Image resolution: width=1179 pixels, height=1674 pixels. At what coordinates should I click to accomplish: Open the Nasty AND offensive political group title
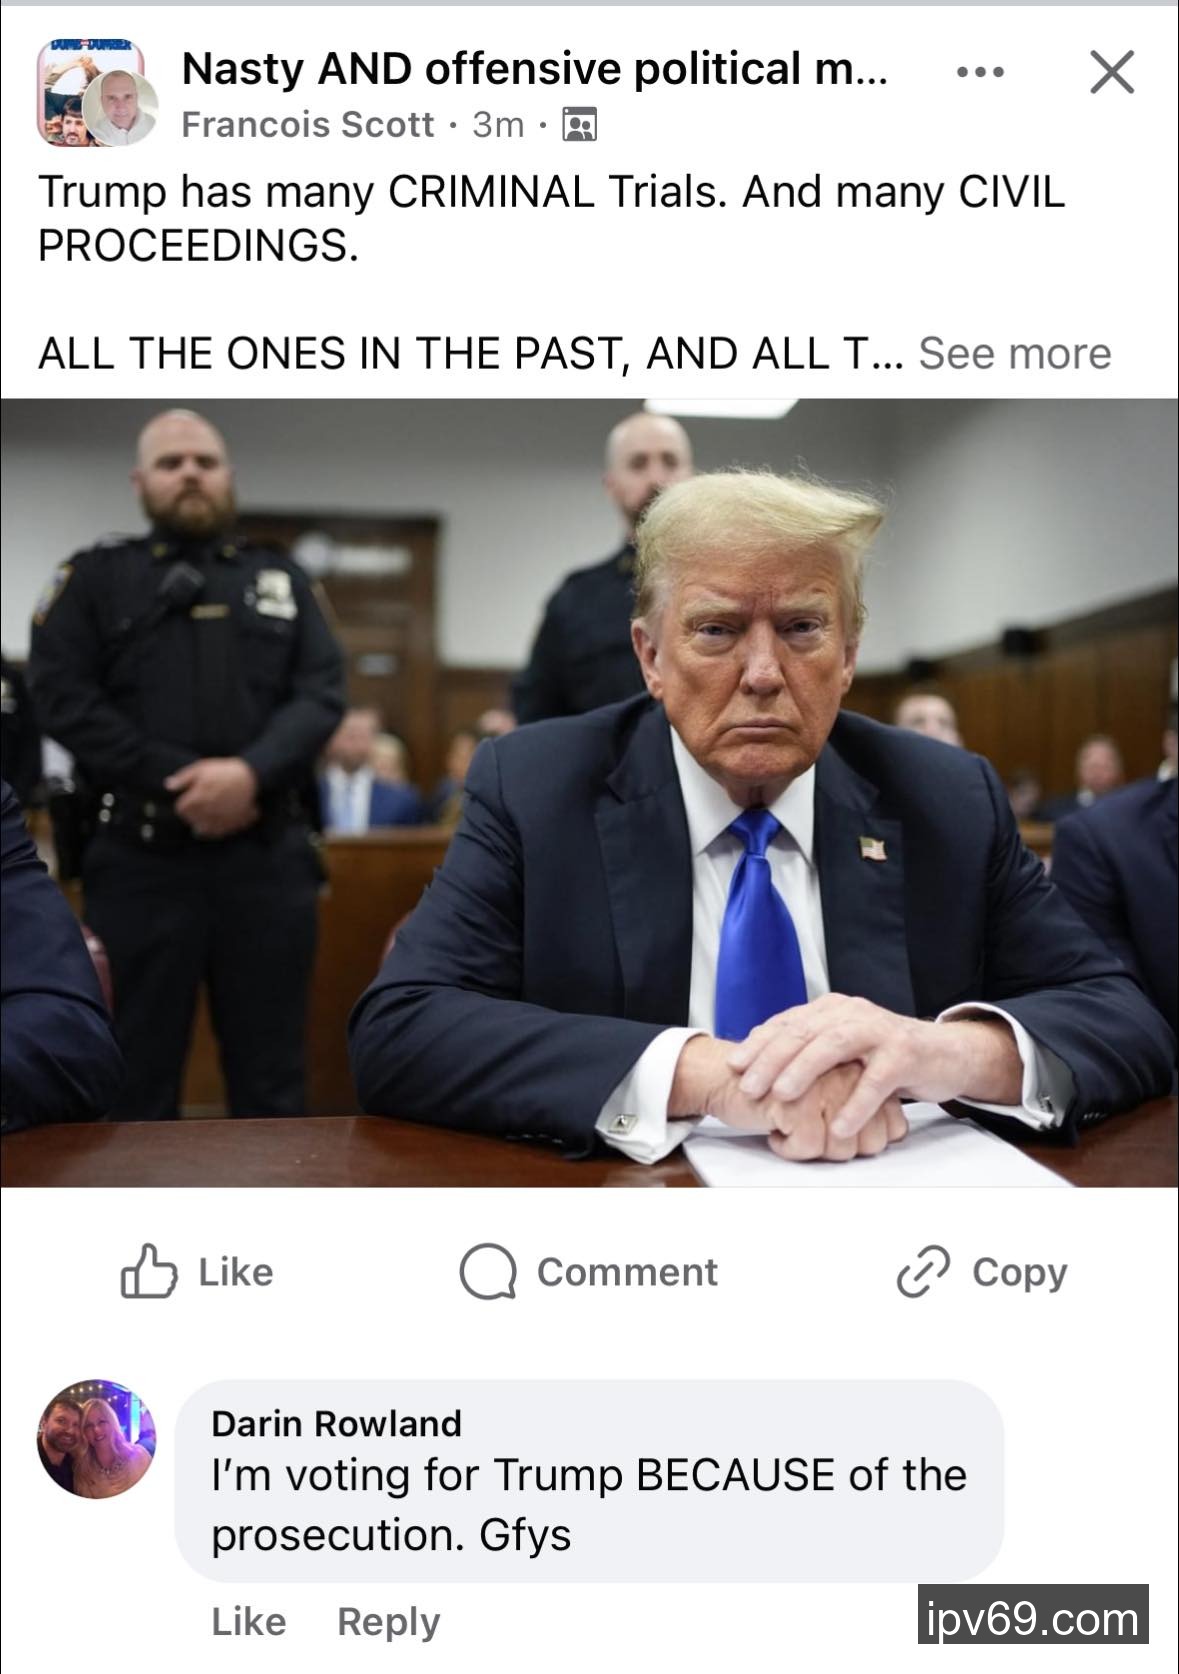[x=534, y=68]
